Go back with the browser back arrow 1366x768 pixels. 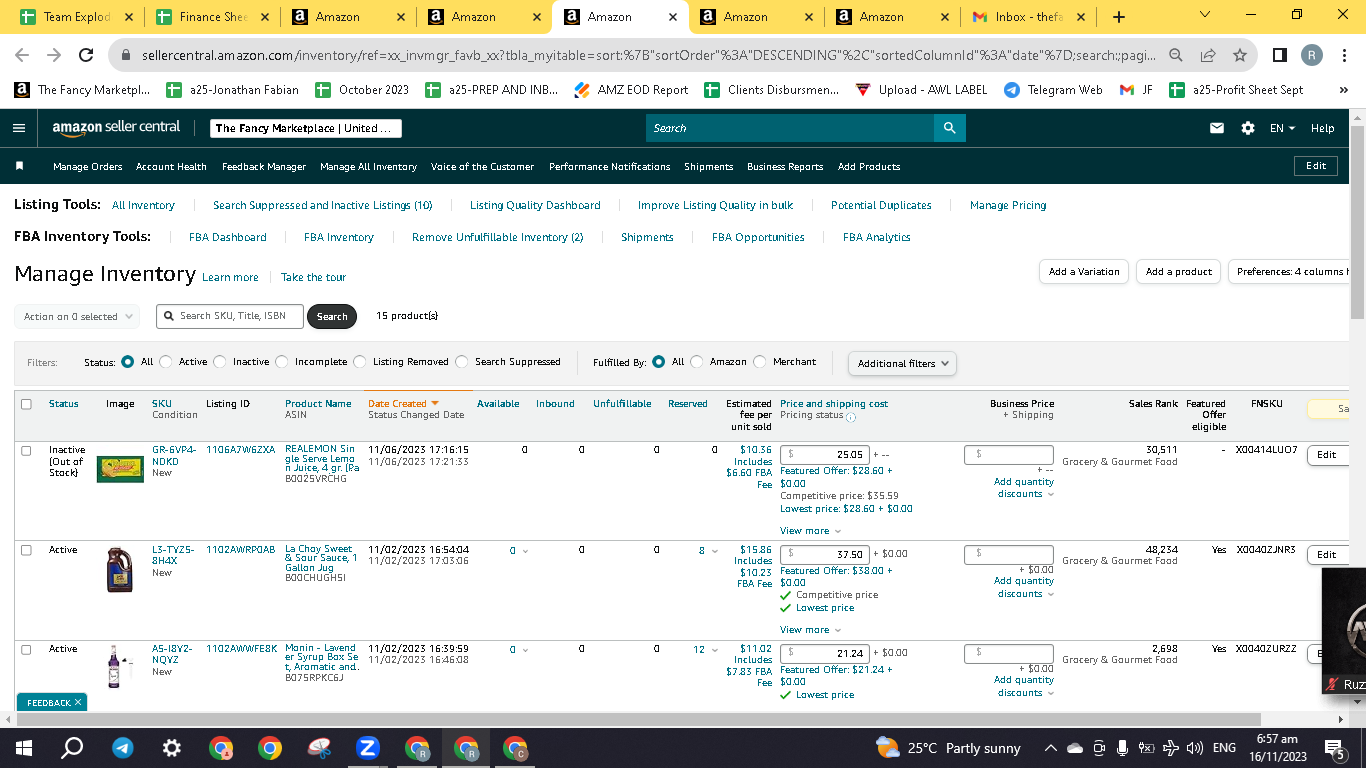[22, 55]
